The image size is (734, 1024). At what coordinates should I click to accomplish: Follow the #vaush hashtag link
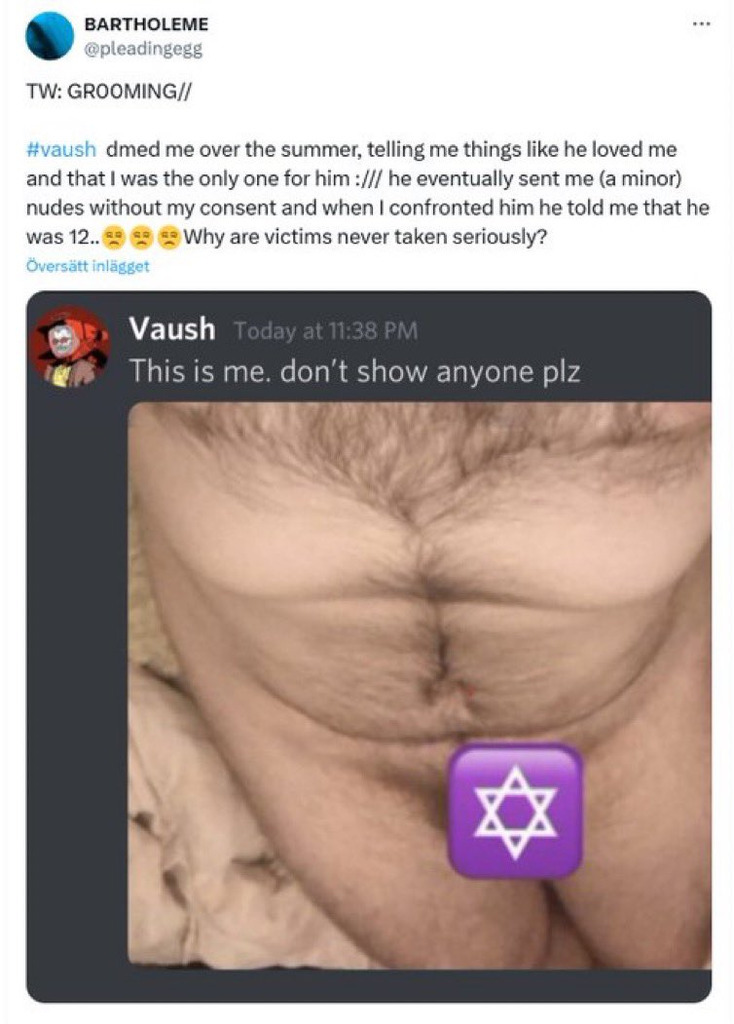(61, 150)
